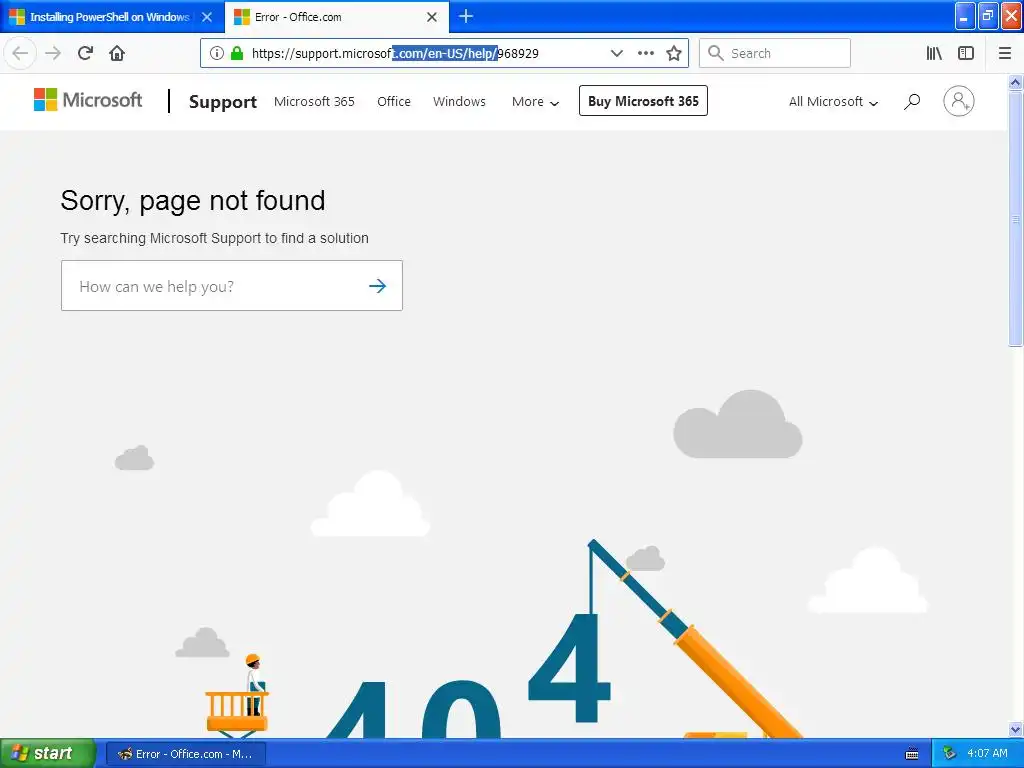This screenshot has height=768, width=1024.
Task: Click the vertical scrollbar thumb
Action: (1016, 219)
